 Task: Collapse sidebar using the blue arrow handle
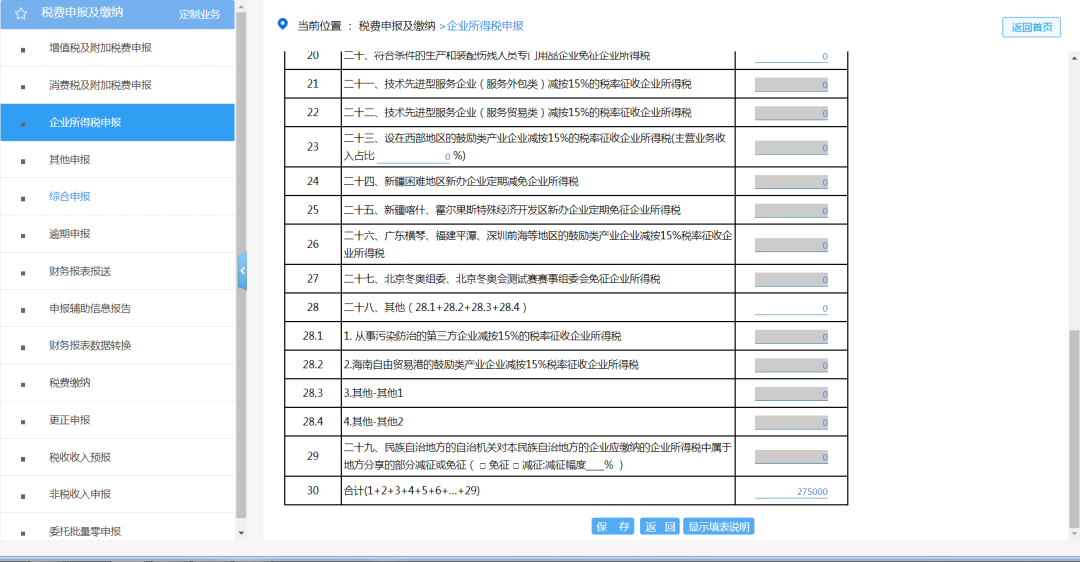pos(242,271)
